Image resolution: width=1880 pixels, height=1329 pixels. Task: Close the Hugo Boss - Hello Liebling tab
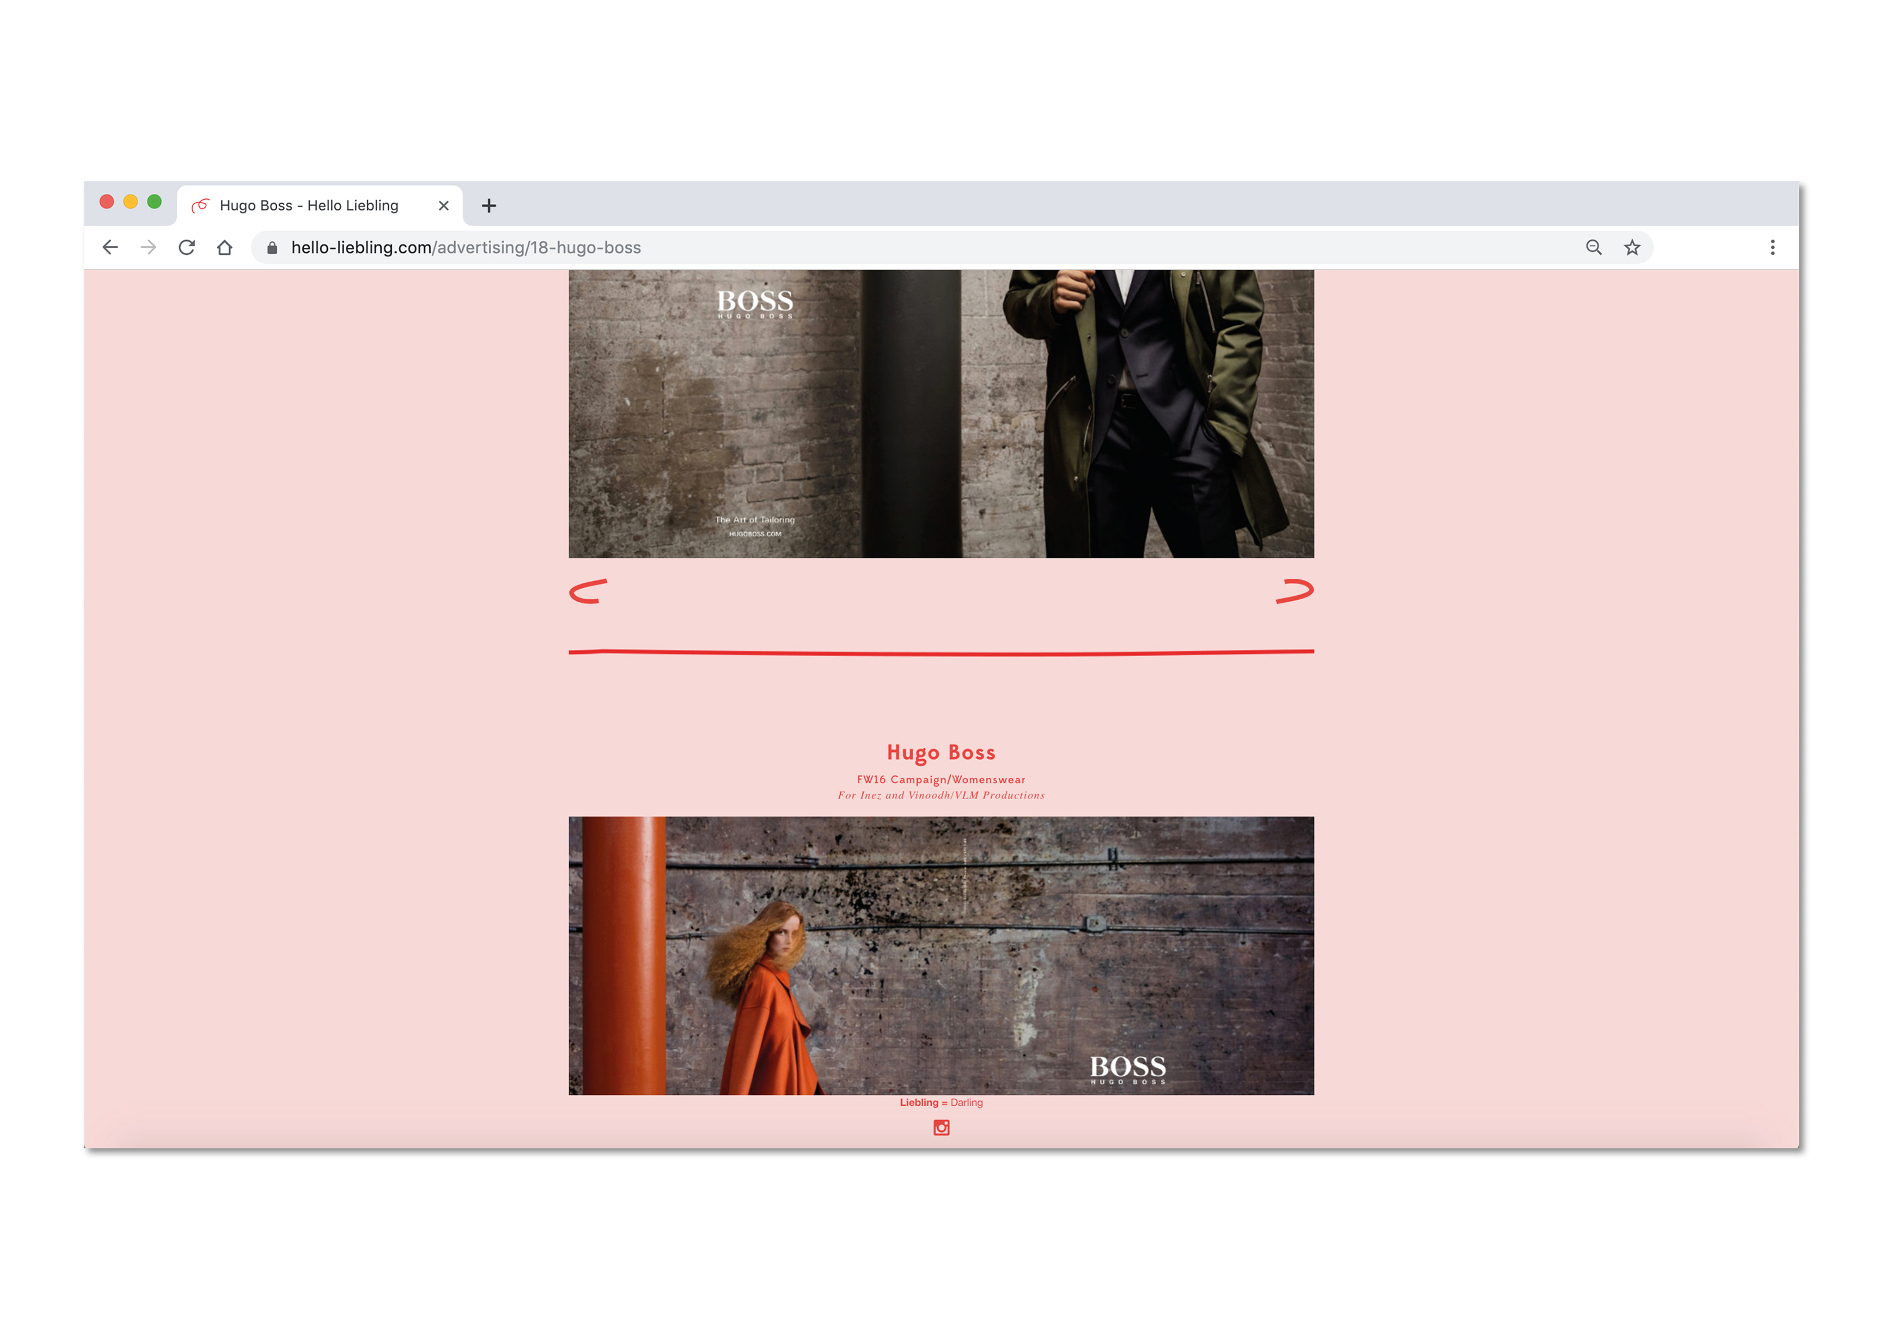point(444,205)
